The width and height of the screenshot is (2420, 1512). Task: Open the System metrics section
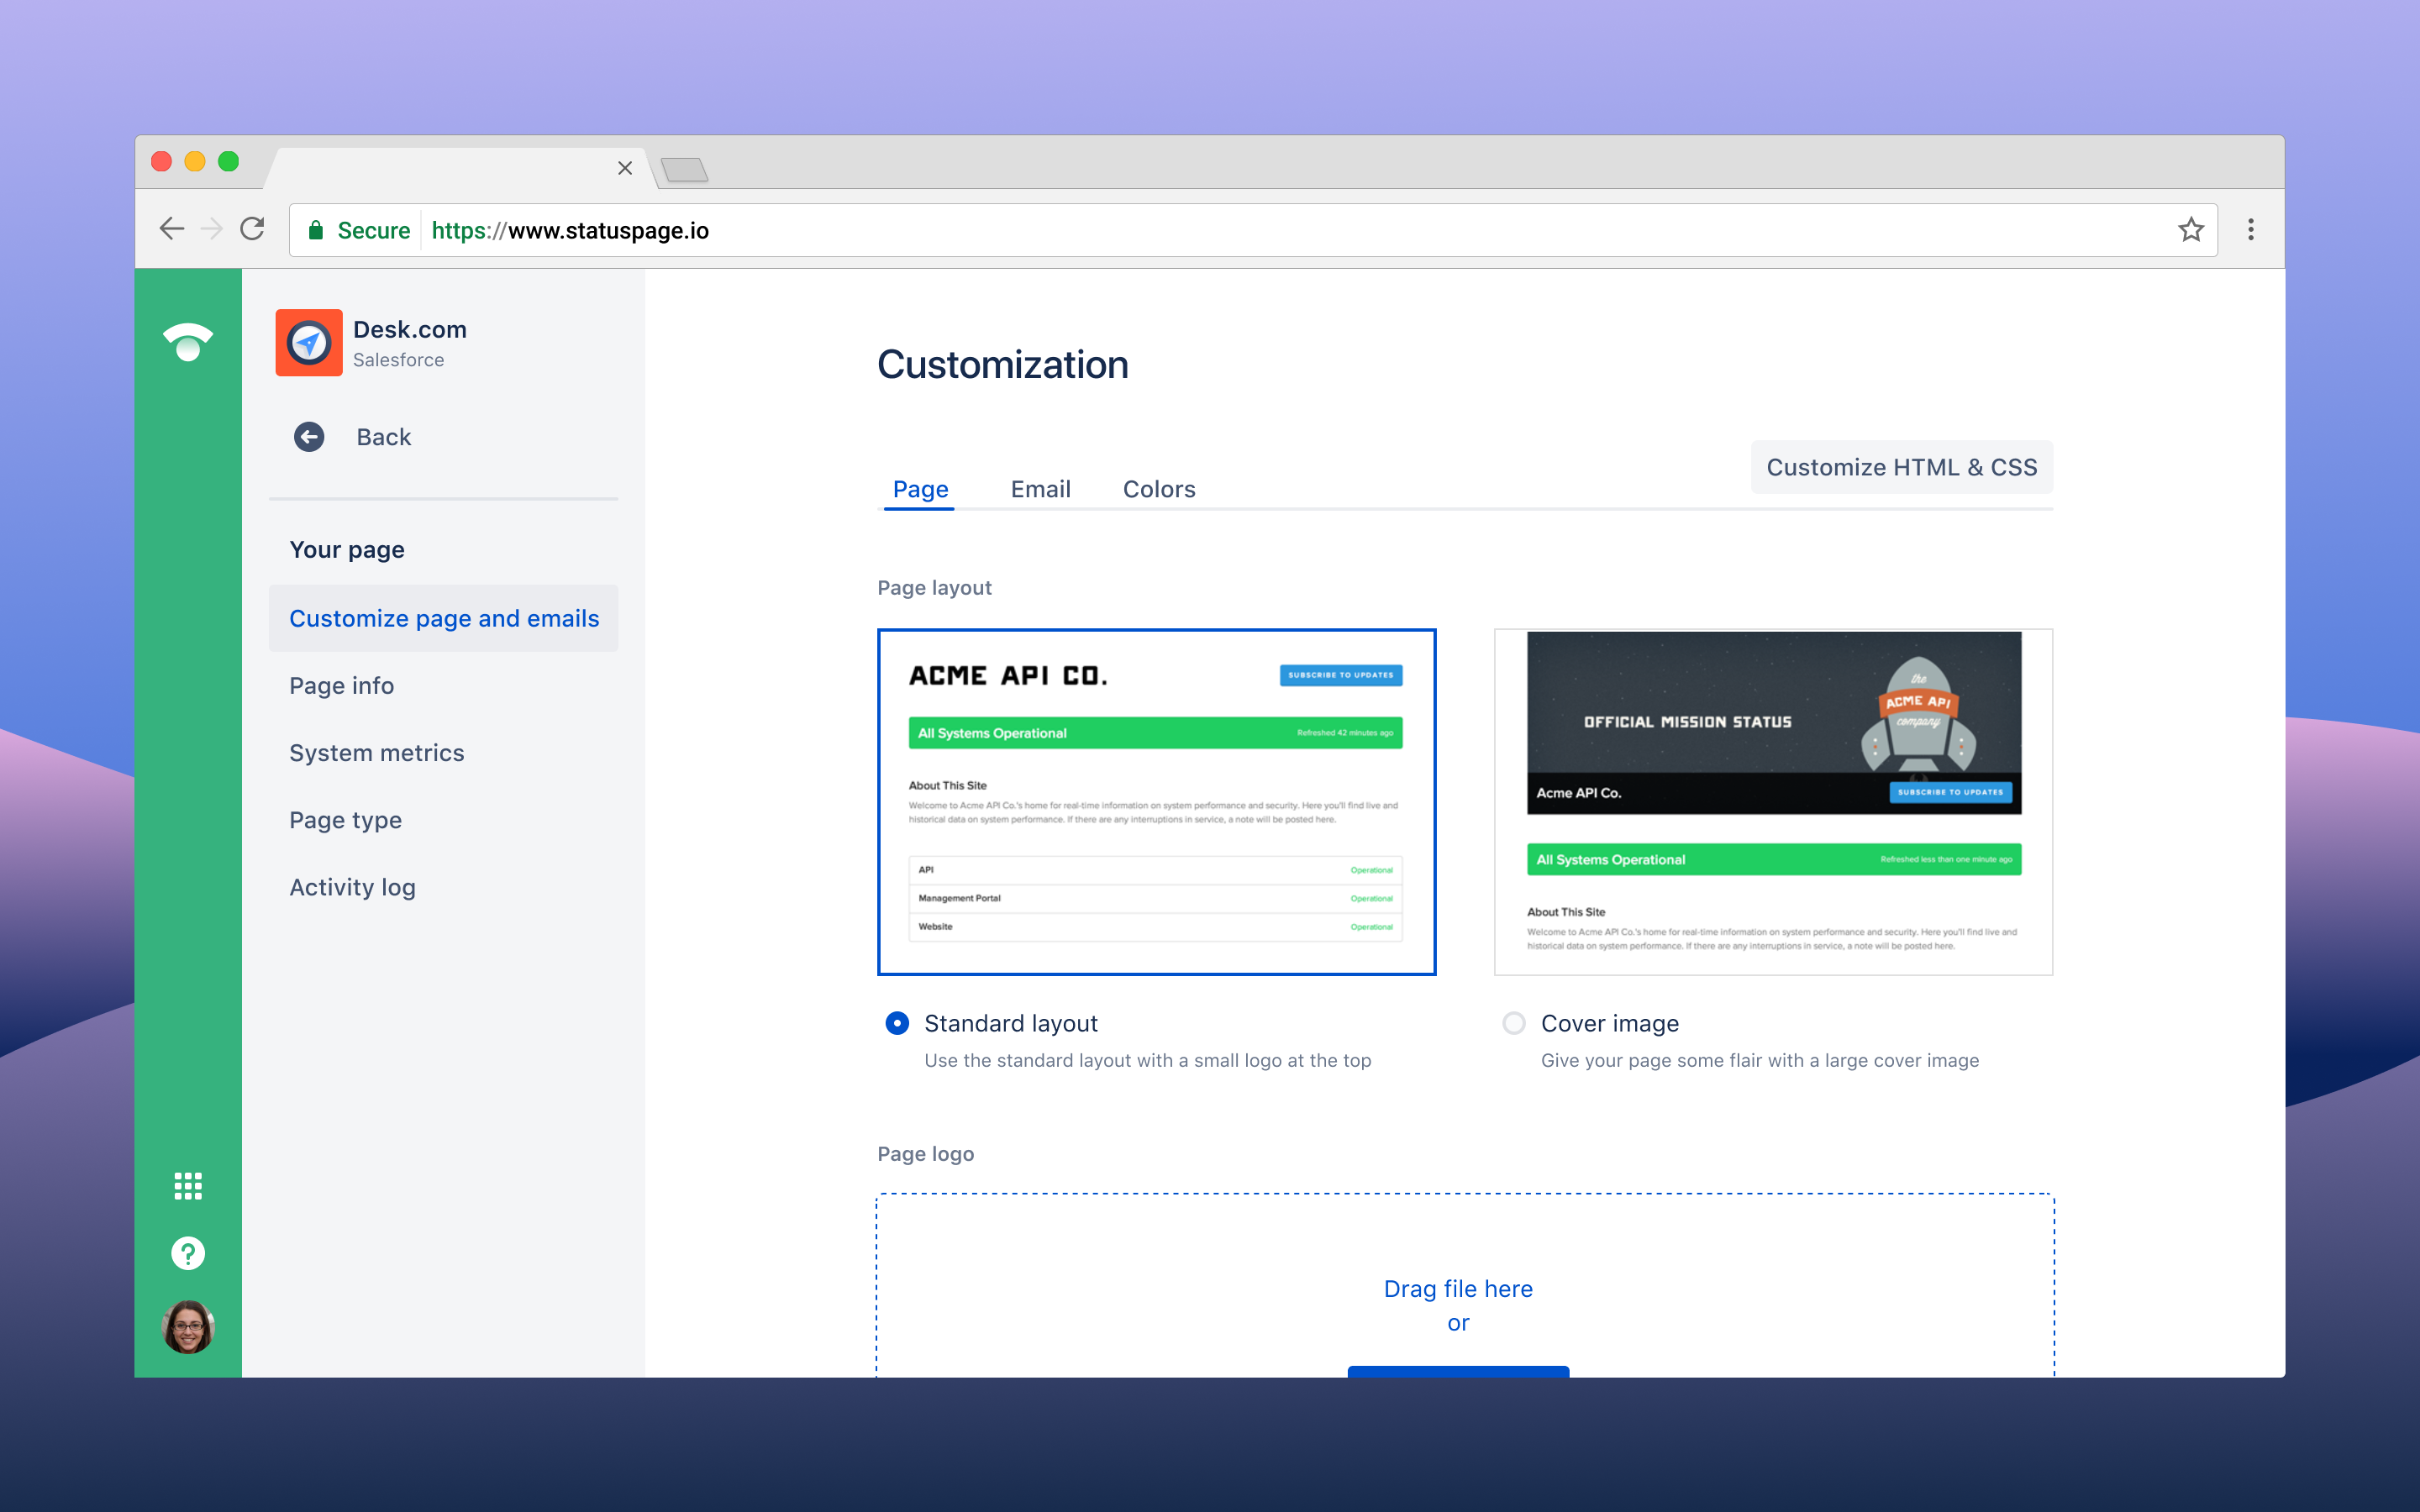click(x=376, y=752)
